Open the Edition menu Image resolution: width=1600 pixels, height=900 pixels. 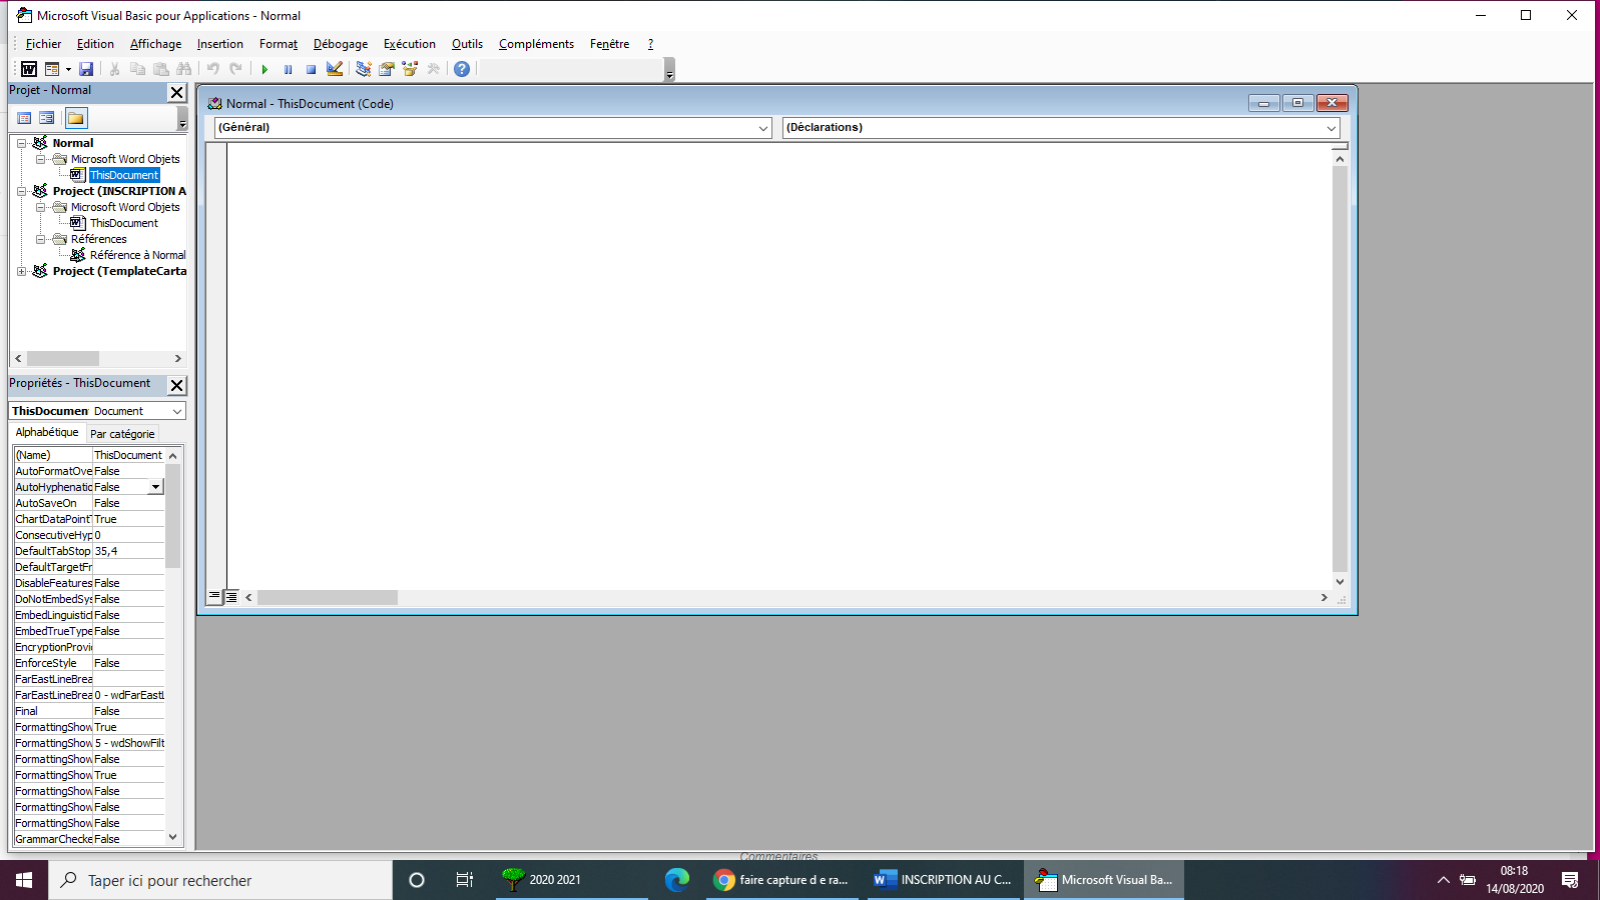pos(95,44)
